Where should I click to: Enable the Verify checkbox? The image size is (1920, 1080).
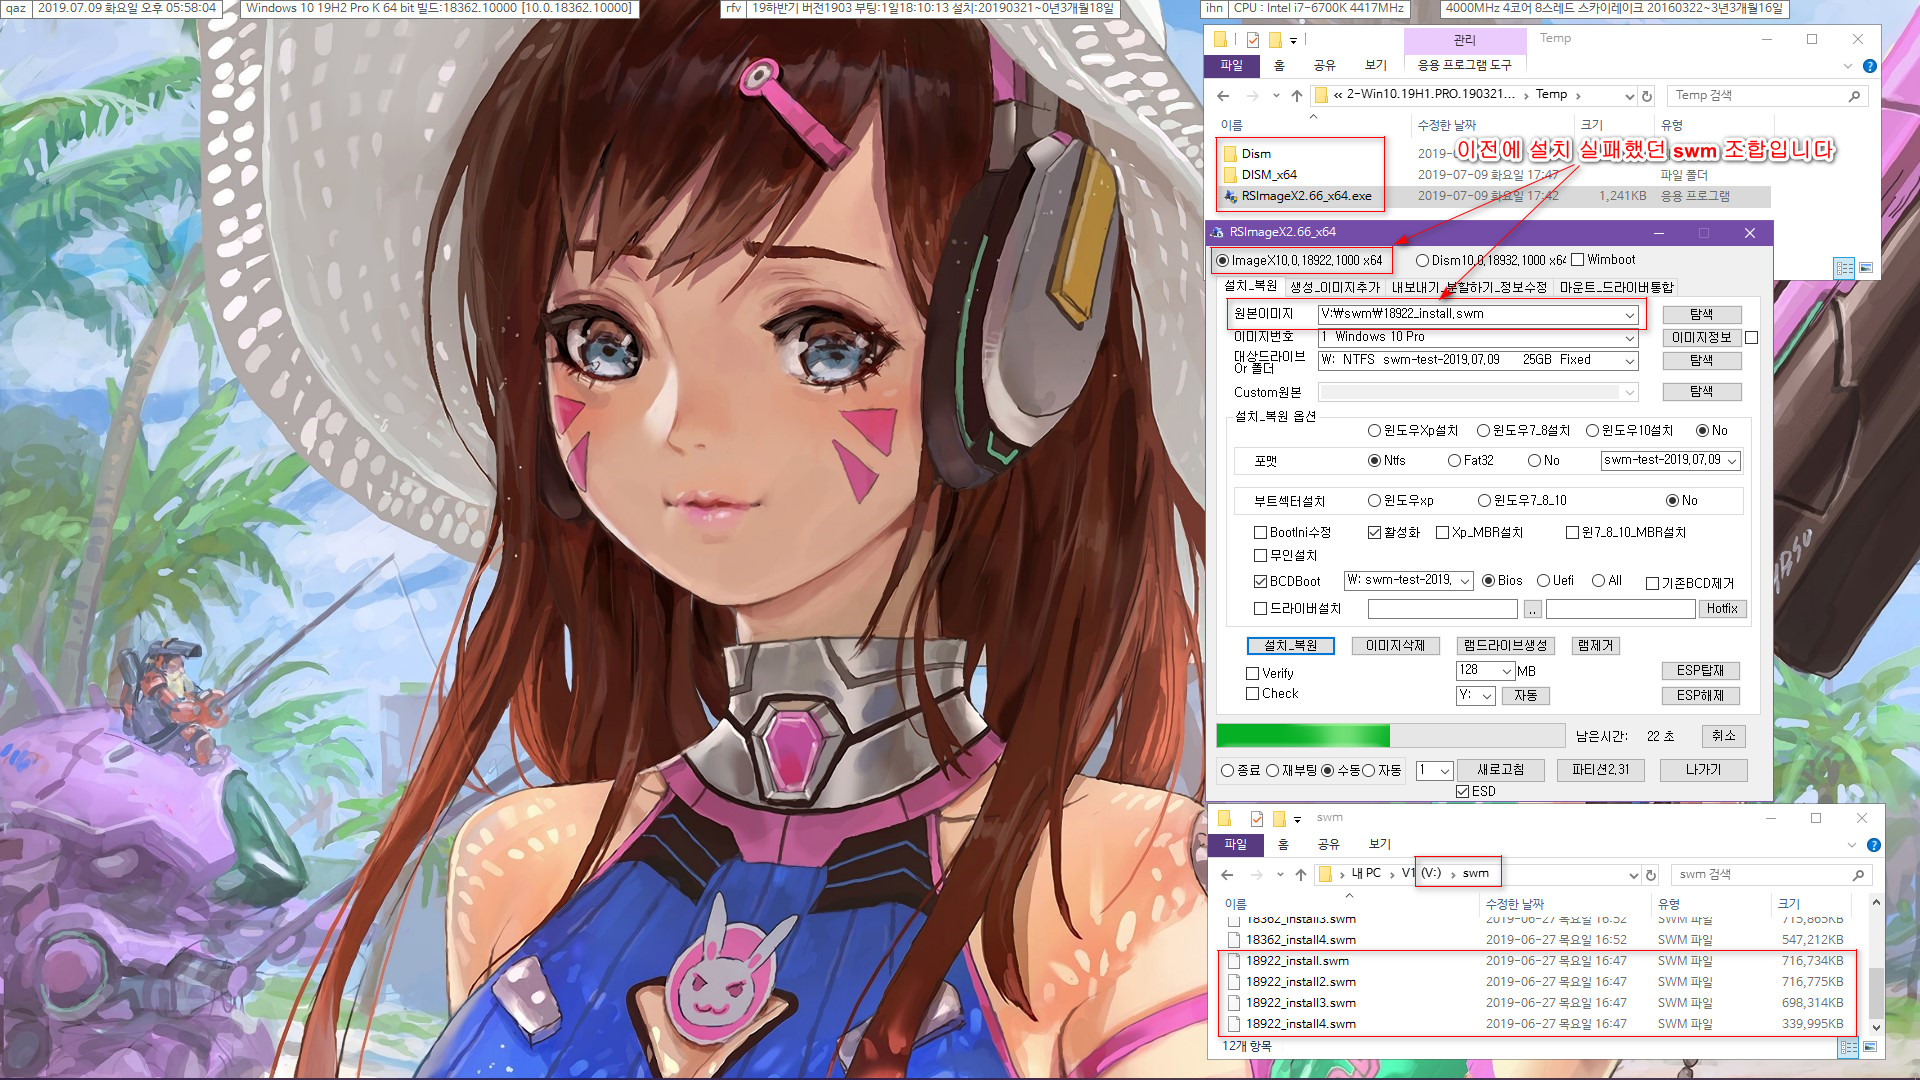click(1252, 674)
